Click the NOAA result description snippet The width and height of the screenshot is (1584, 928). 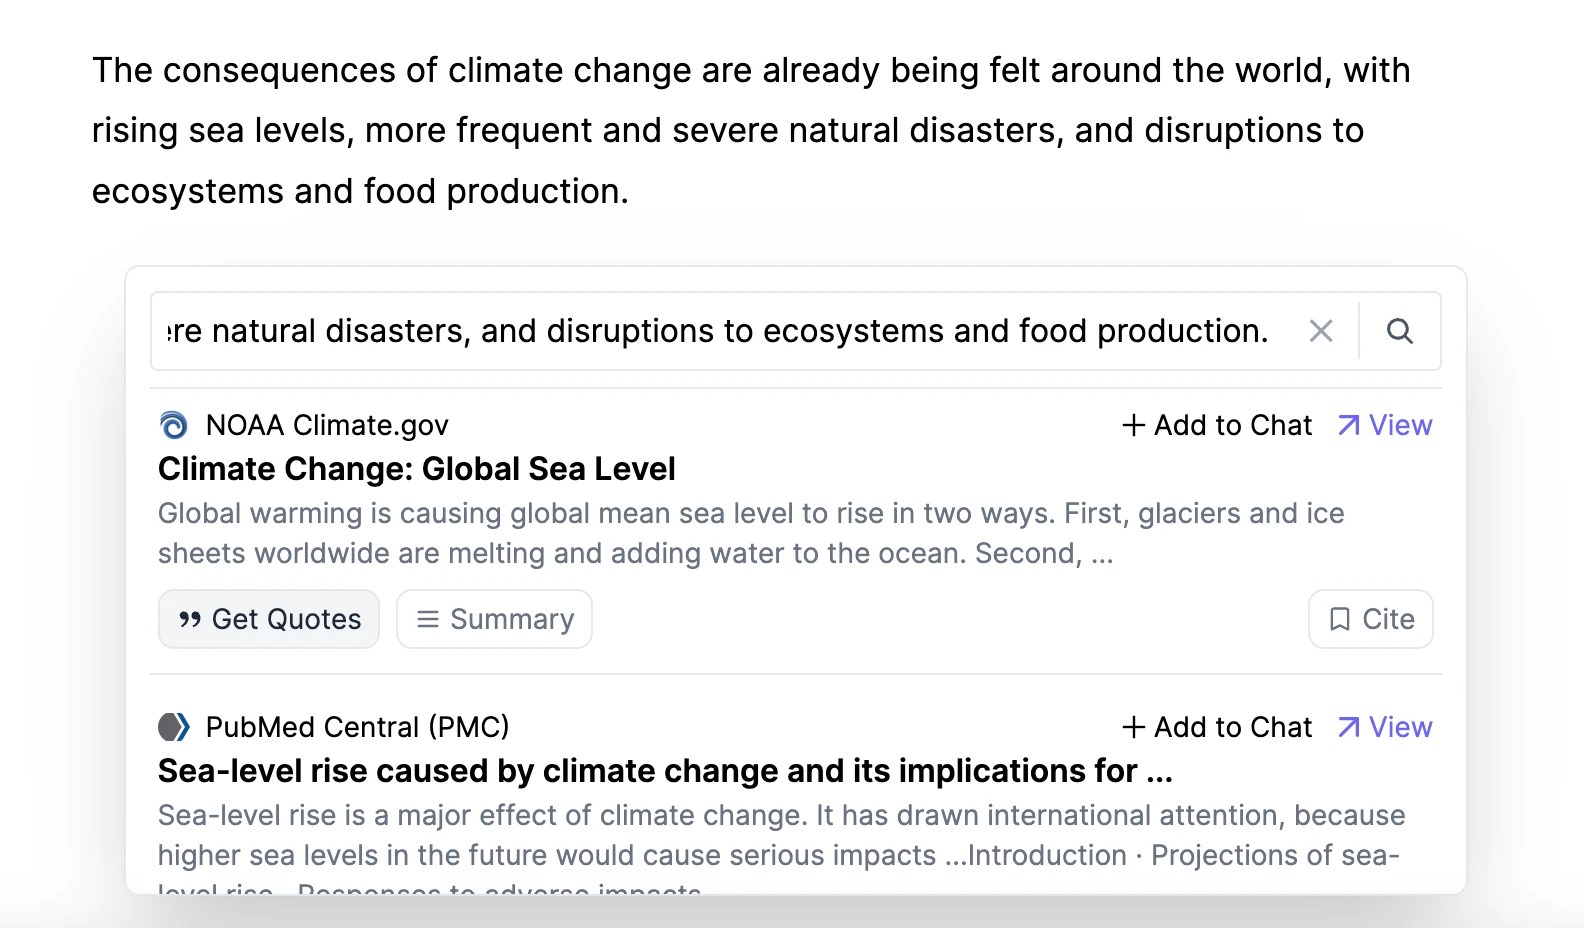pos(750,533)
